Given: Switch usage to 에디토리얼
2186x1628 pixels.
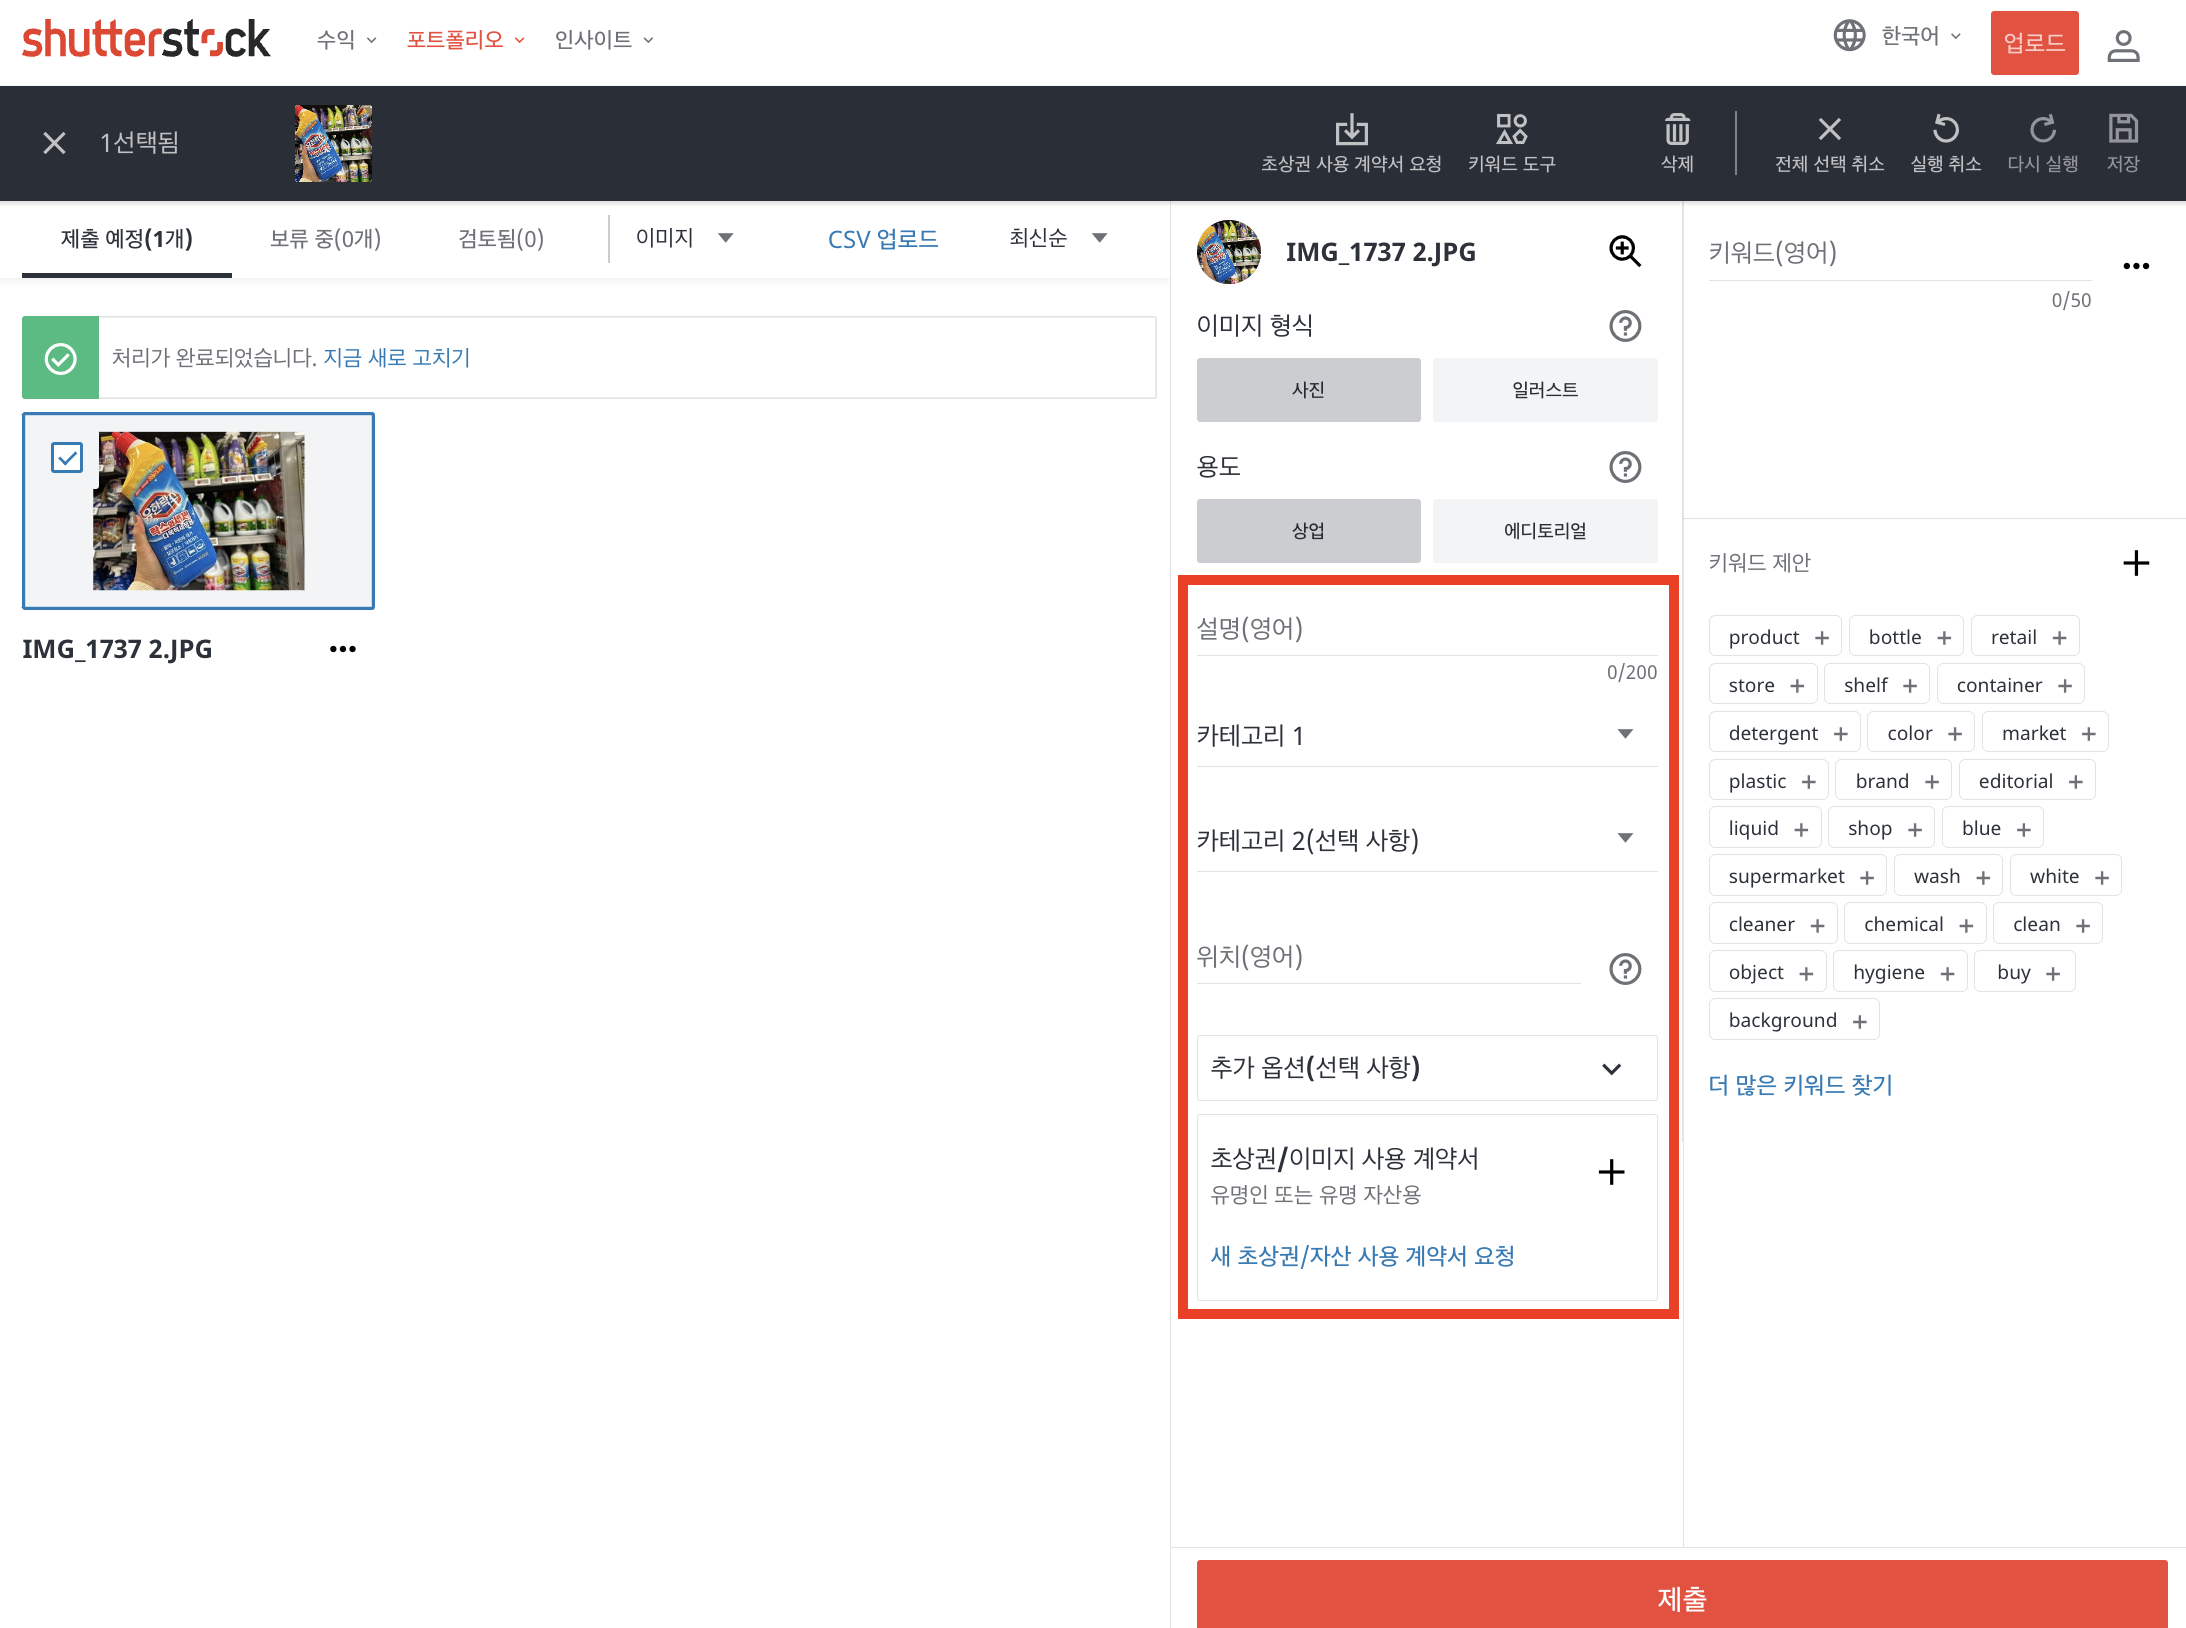Looking at the screenshot, I should point(1544,530).
